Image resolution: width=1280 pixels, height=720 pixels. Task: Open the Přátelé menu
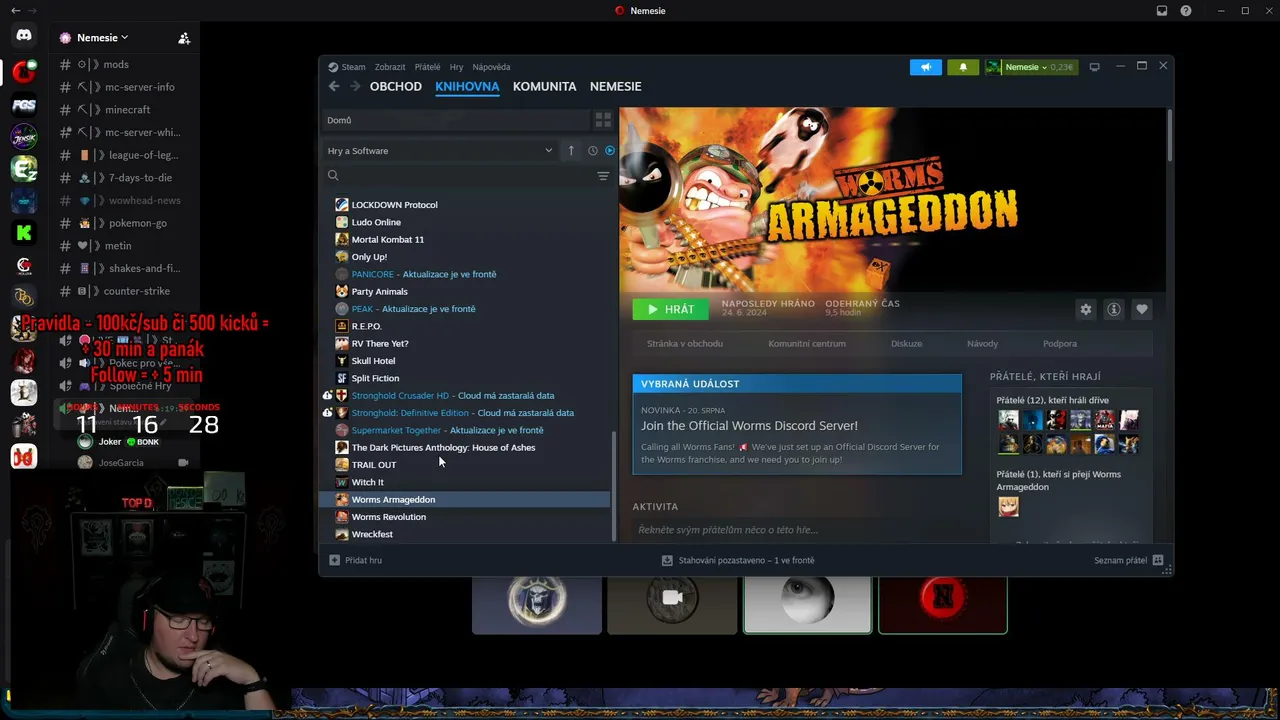(427, 67)
